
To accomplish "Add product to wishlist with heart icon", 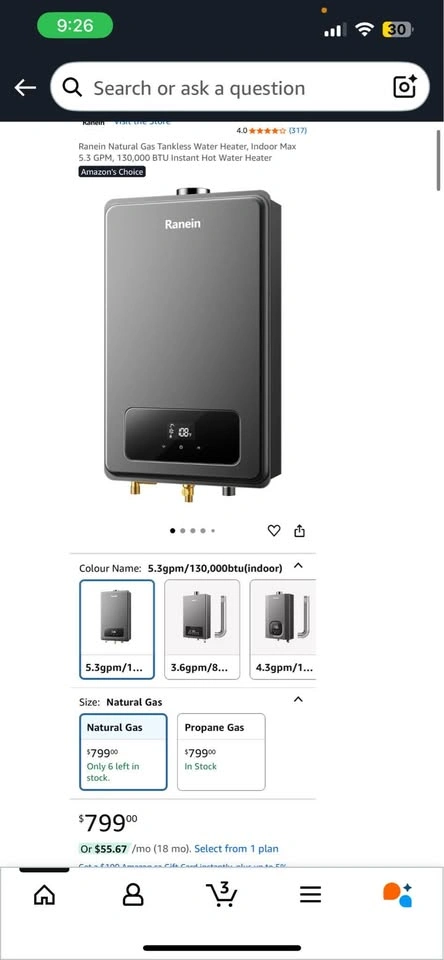I will coord(274,531).
